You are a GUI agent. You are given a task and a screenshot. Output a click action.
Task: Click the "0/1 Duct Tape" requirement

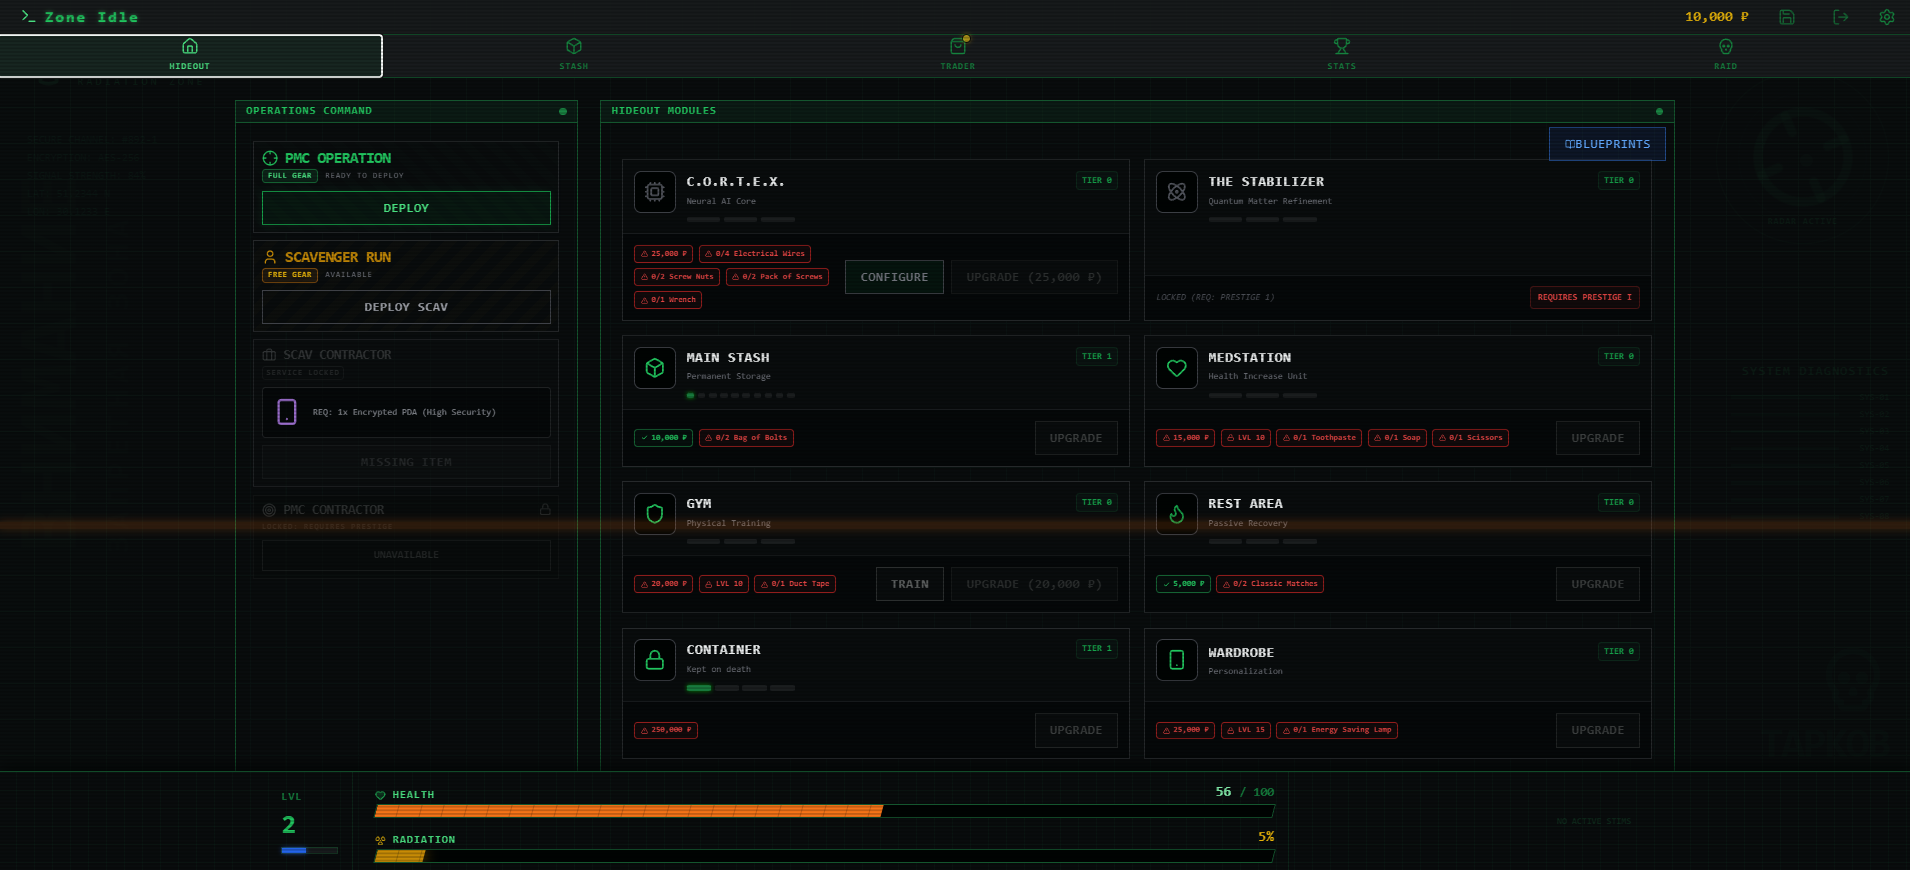(x=795, y=584)
